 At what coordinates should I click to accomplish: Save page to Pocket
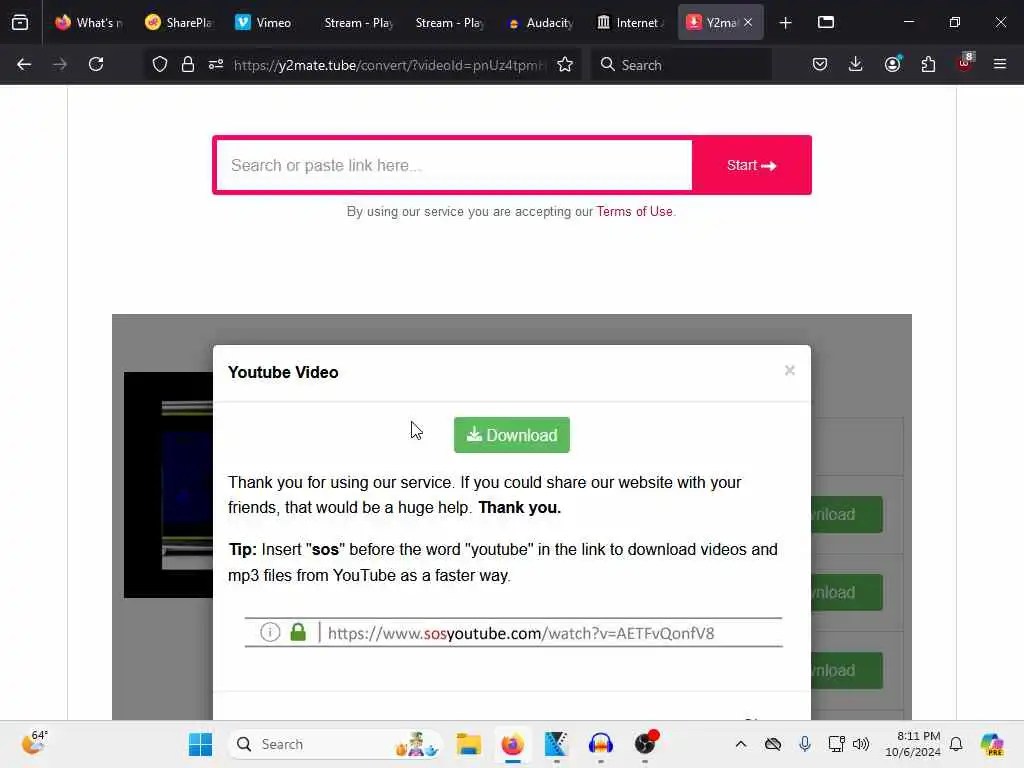point(820,64)
